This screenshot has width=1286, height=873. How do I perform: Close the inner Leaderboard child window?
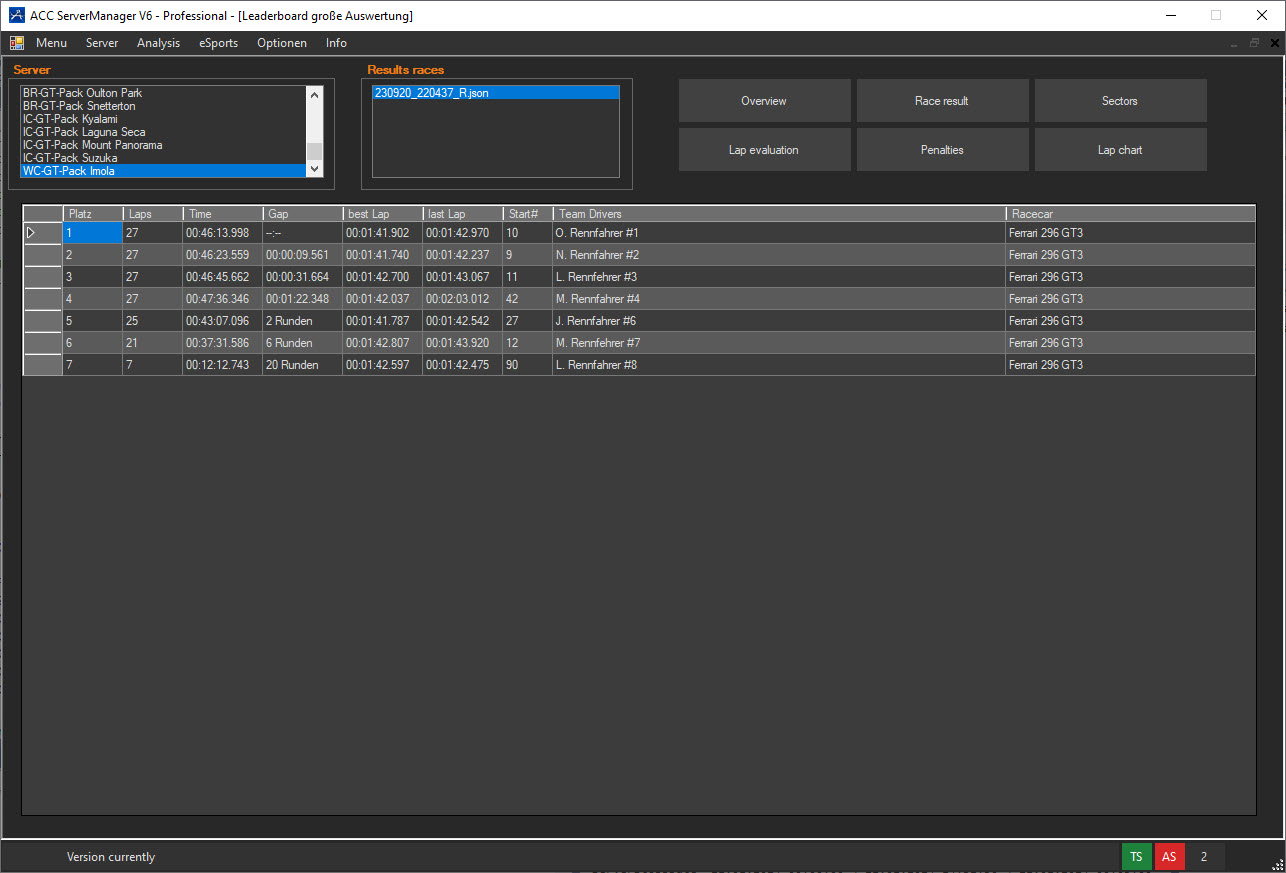click(1274, 43)
